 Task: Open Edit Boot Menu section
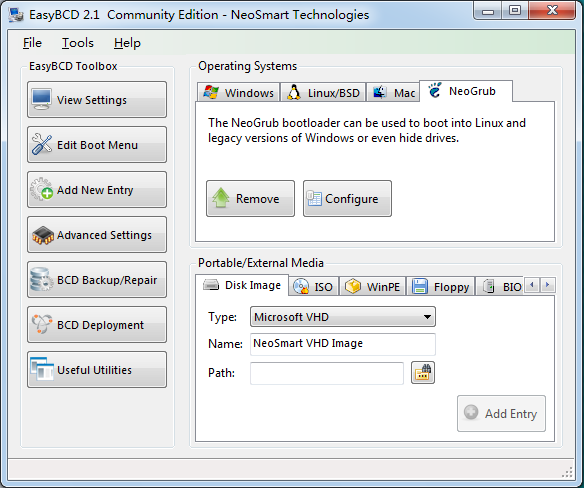pos(97,145)
